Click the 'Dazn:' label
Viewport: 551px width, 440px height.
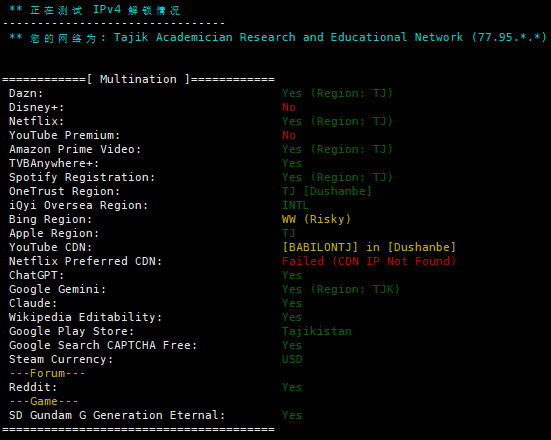point(26,93)
